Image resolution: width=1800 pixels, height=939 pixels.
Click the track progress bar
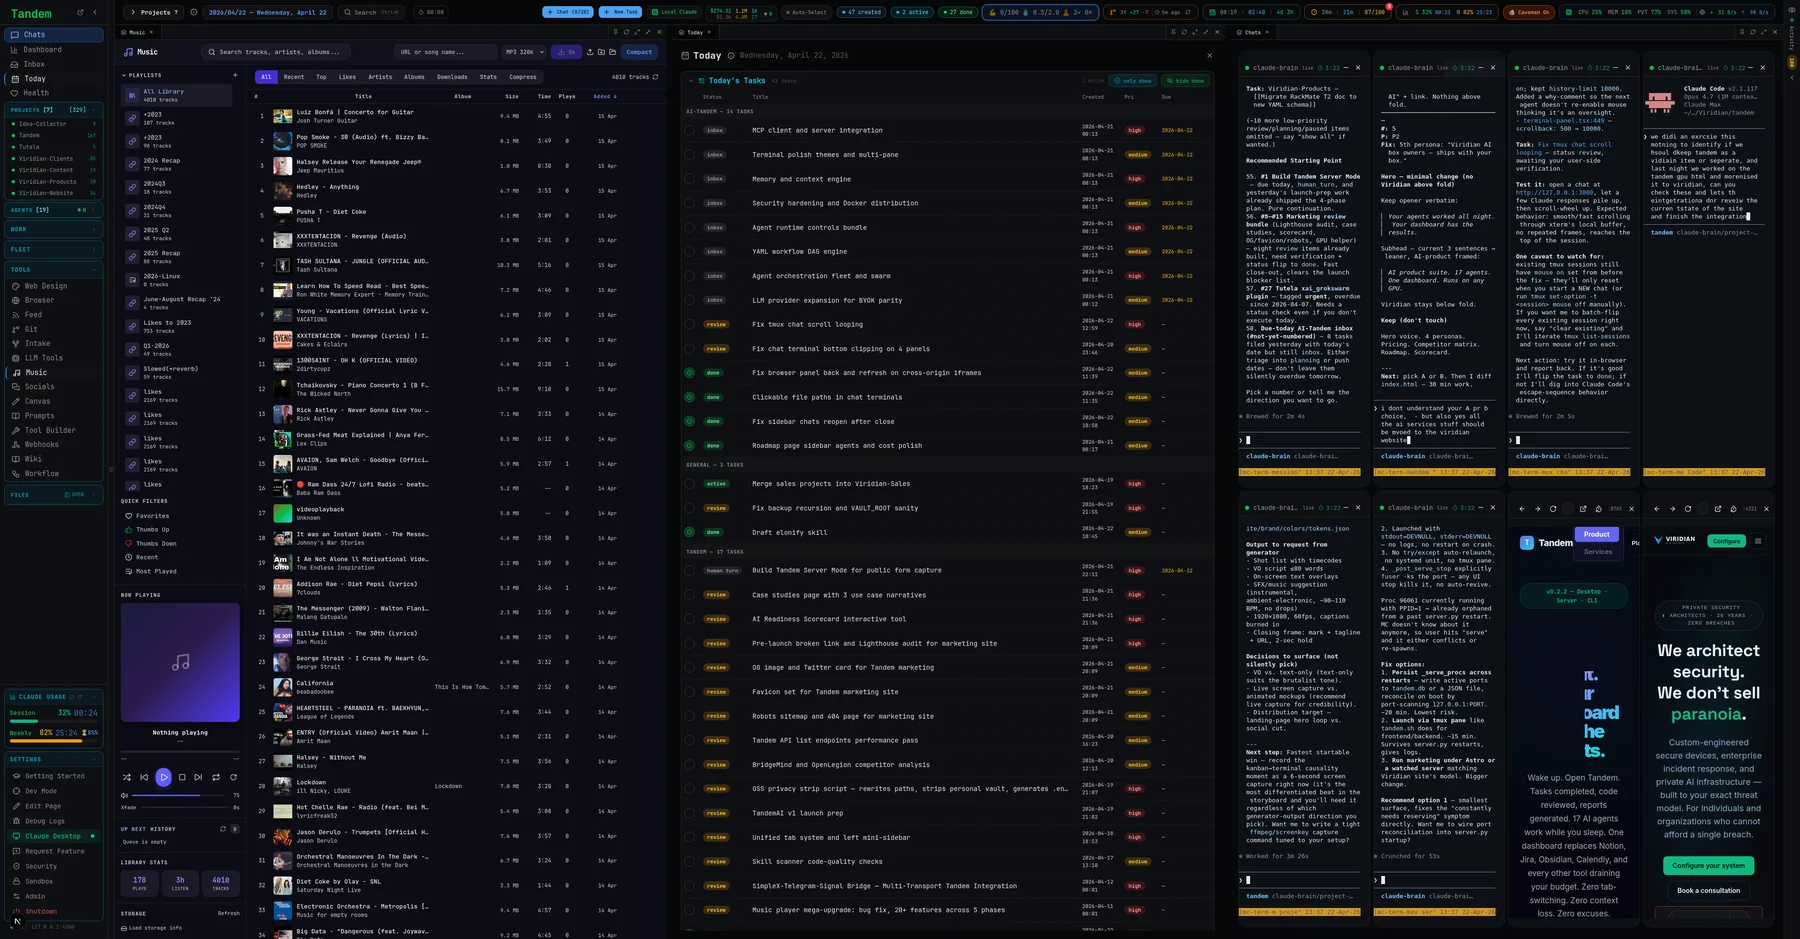coord(180,751)
